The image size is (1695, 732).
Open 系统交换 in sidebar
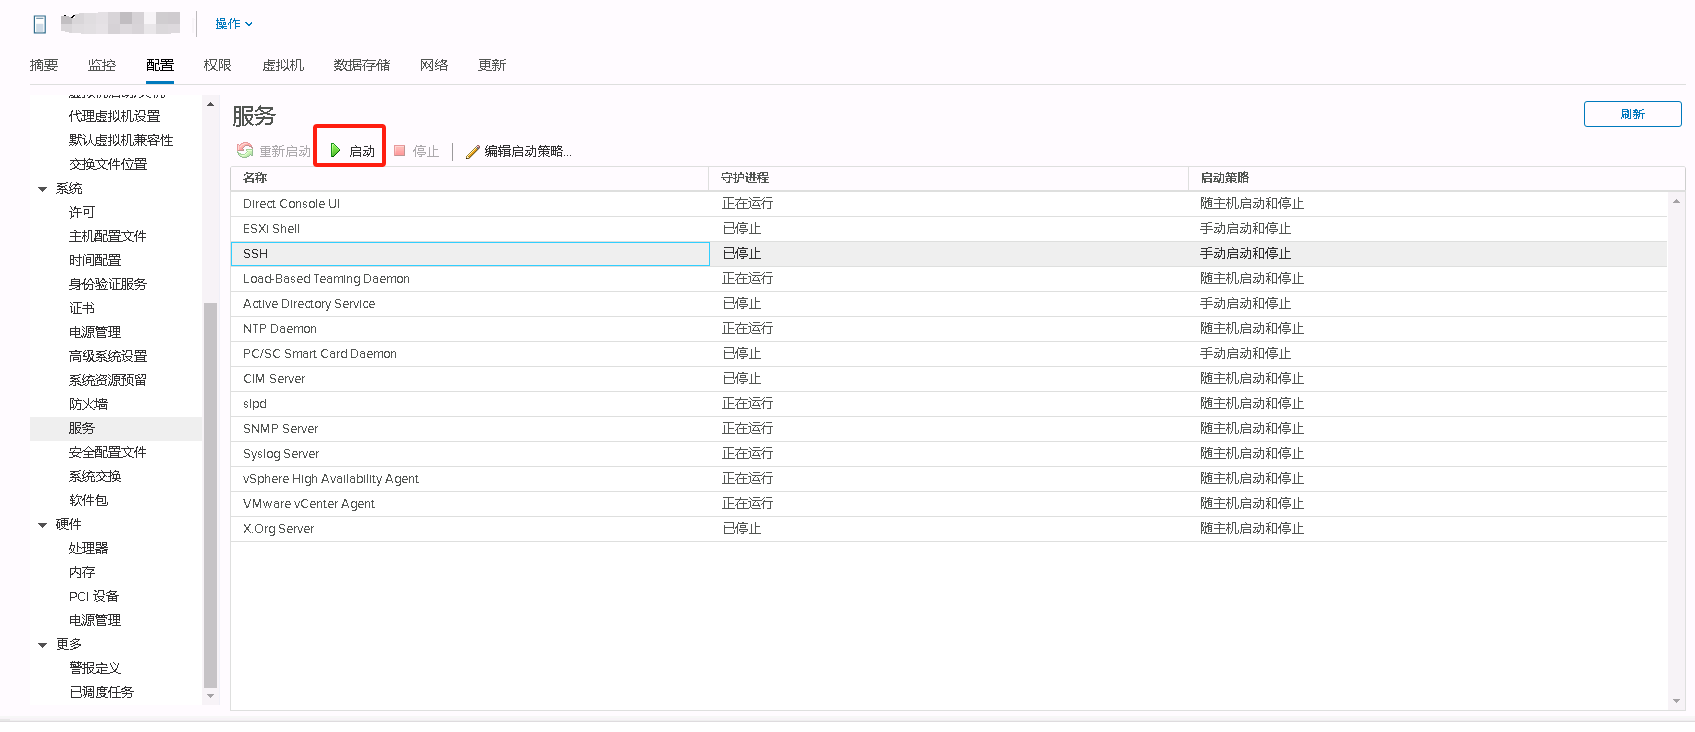point(95,476)
